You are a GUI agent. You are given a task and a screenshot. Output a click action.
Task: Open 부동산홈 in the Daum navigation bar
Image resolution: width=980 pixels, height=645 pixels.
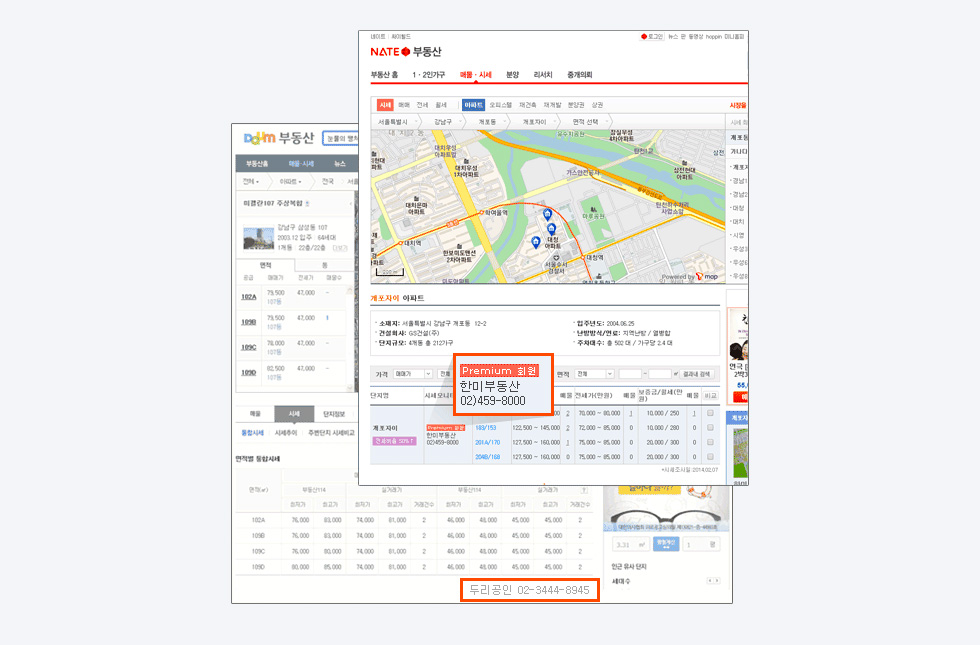pyautogui.click(x=257, y=164)
